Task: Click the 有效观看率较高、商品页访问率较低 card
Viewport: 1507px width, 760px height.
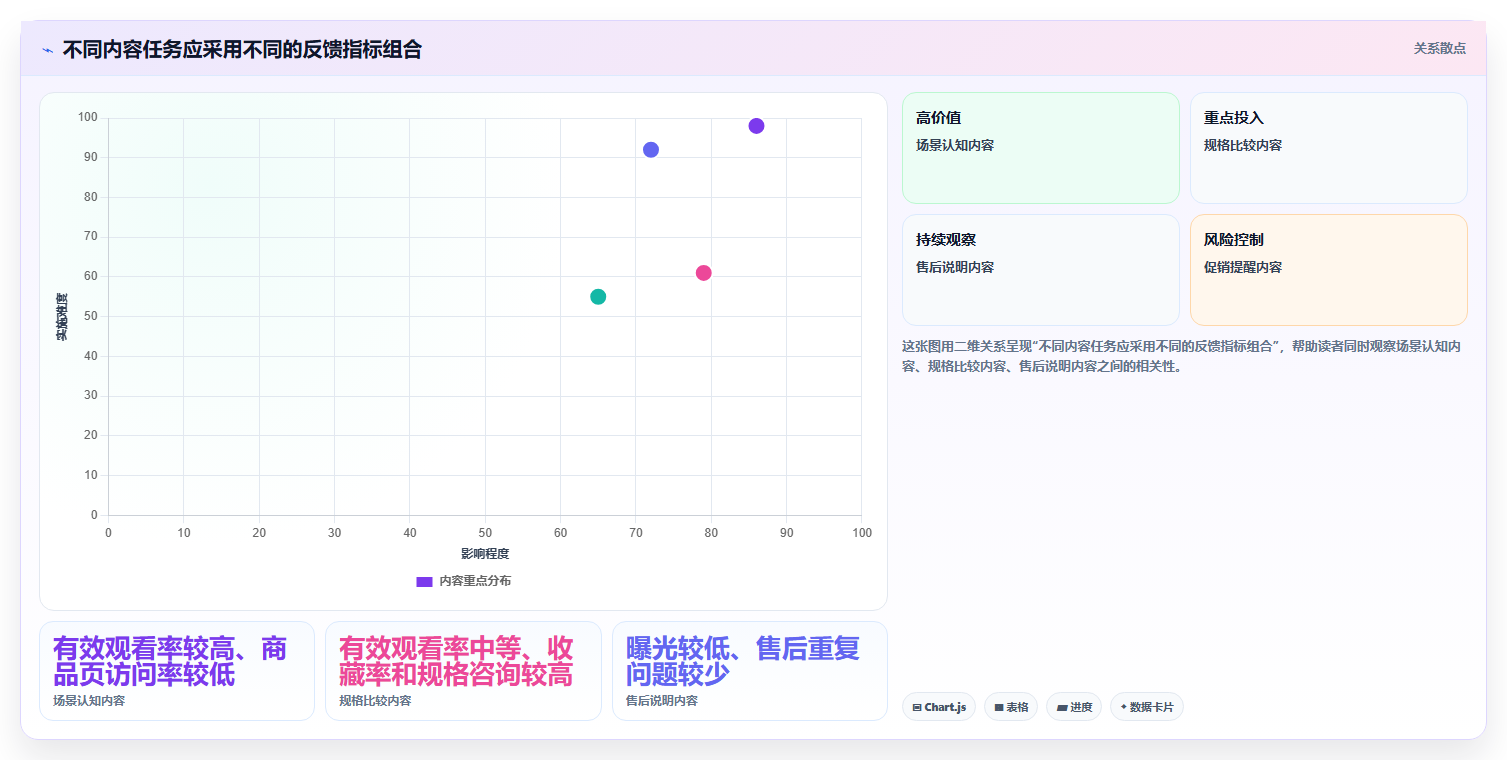Action: pos(177,671)
